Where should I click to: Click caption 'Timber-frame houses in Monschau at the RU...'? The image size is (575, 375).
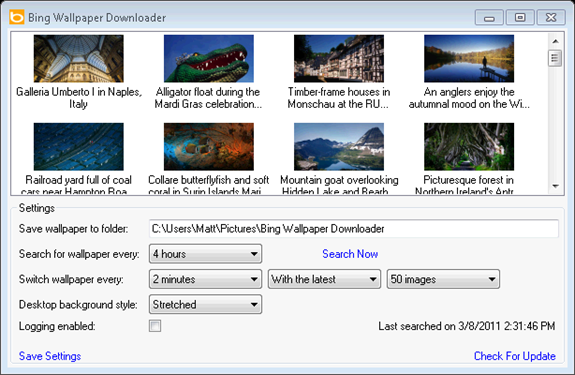tap(338, 98)
